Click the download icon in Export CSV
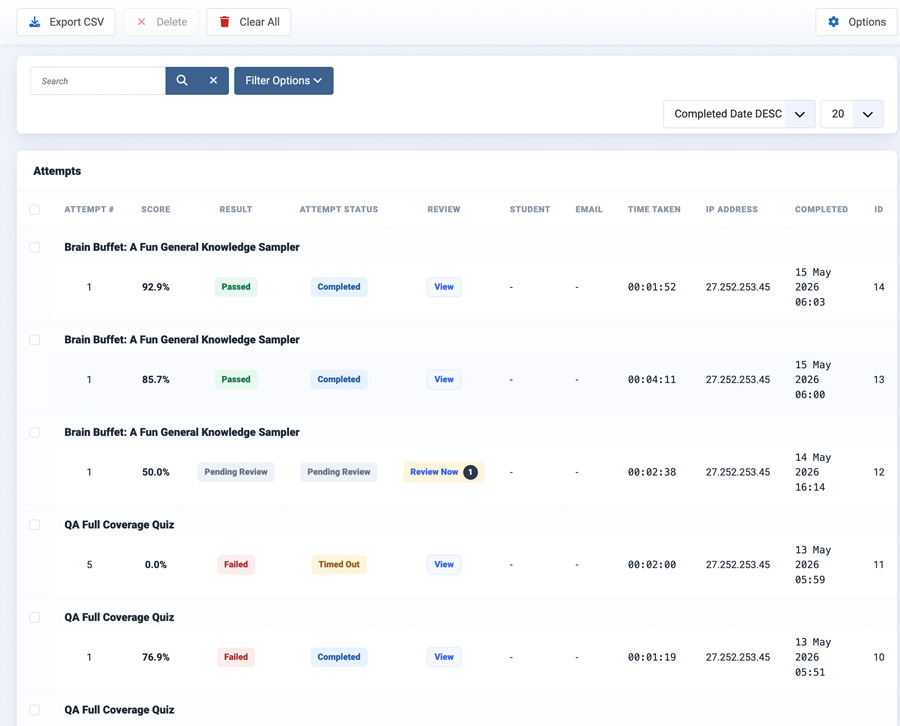This screenshot has width=900, height=726. [34, 22]
